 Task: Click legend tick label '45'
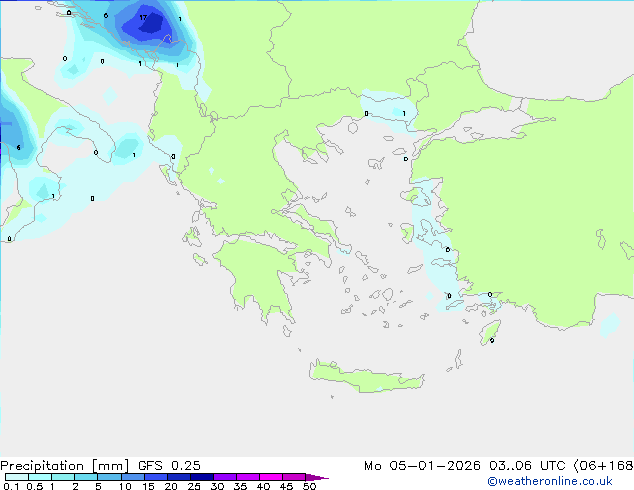pyautogui.click(x=286, y=486)
